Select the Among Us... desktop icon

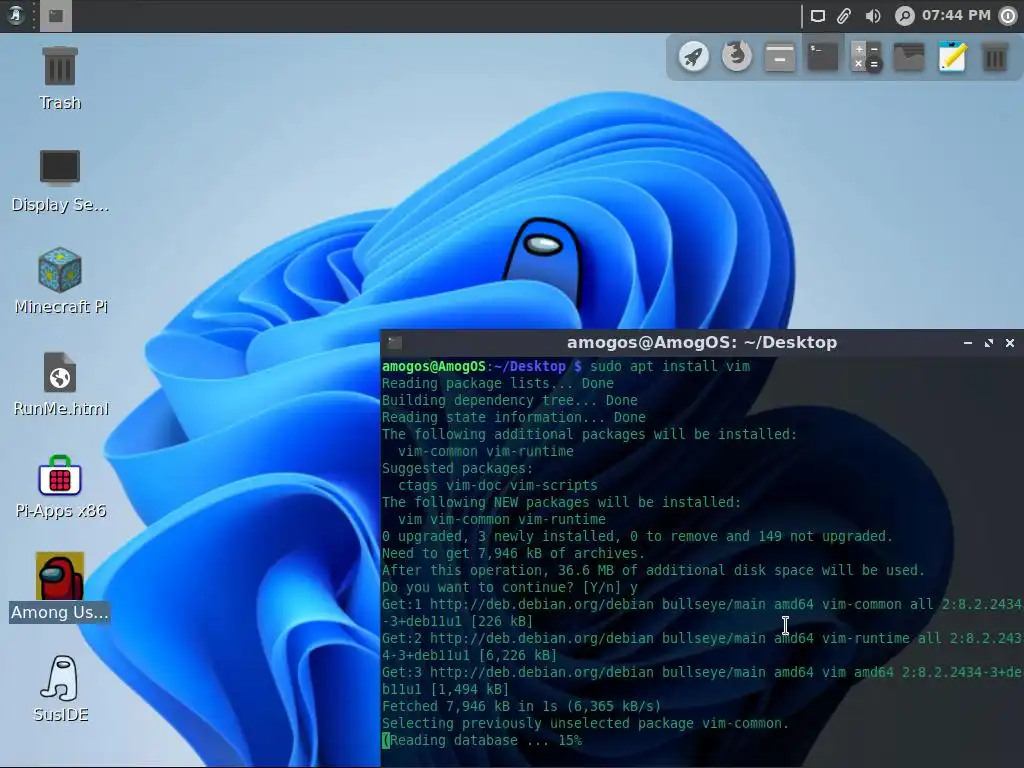pyautogui.click(x=59, y=587)
